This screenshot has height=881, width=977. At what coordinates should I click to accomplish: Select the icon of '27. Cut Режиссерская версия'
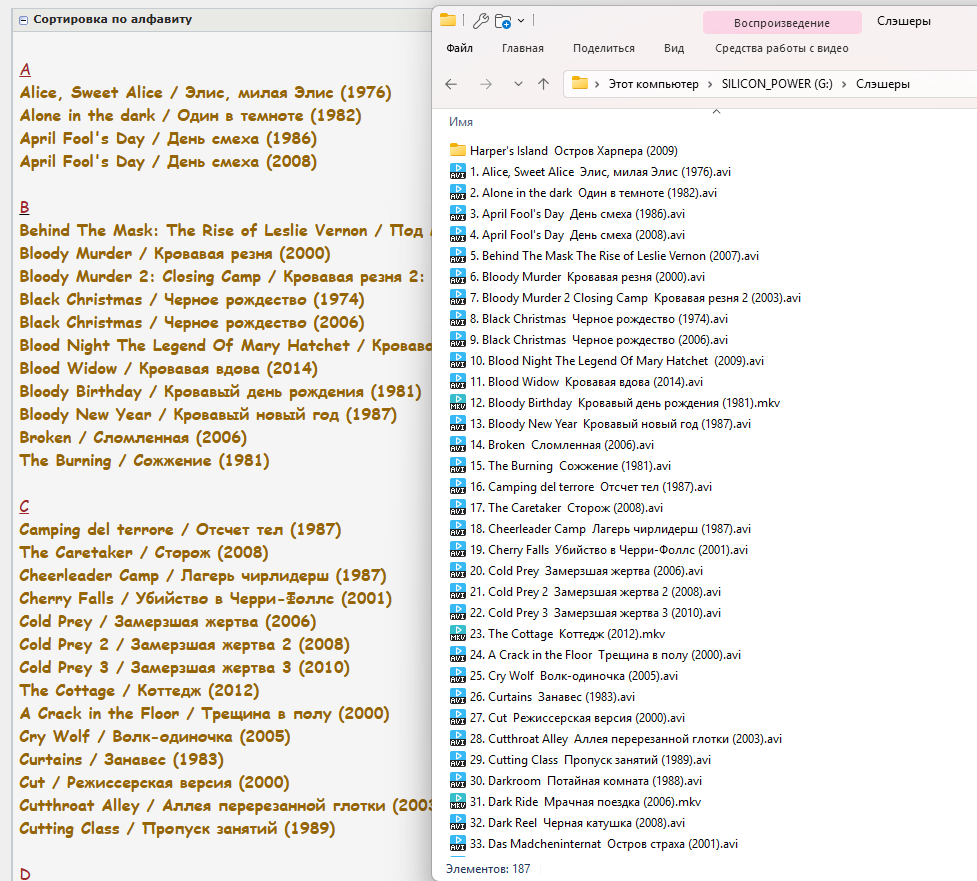click(457, 718)
